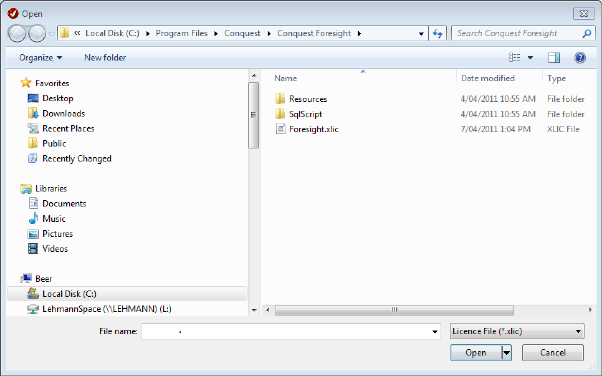Click the Open dialog title icon

[x=13, y=13]
